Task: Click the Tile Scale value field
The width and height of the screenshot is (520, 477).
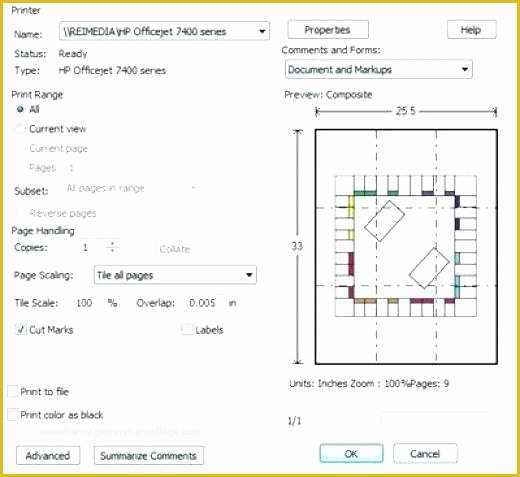Action: 84,303
